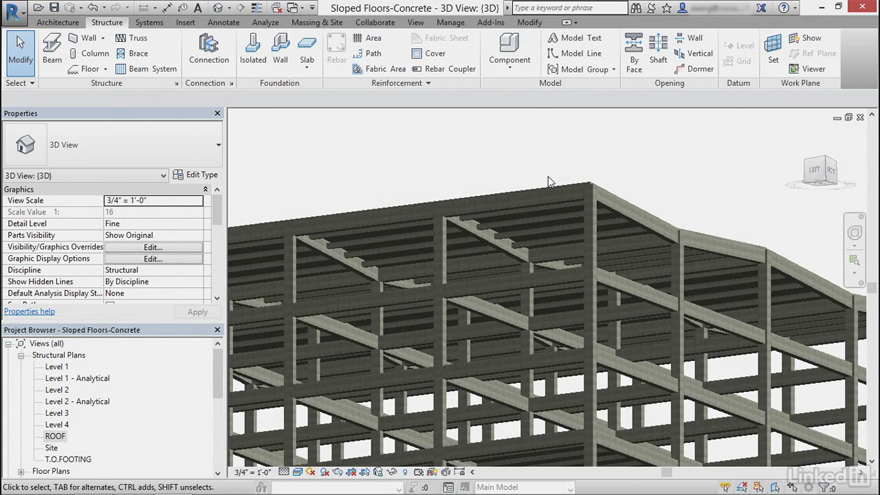Switch to the Annotate tab
This screenshot has height=495, width=880.
pos(223,22)
